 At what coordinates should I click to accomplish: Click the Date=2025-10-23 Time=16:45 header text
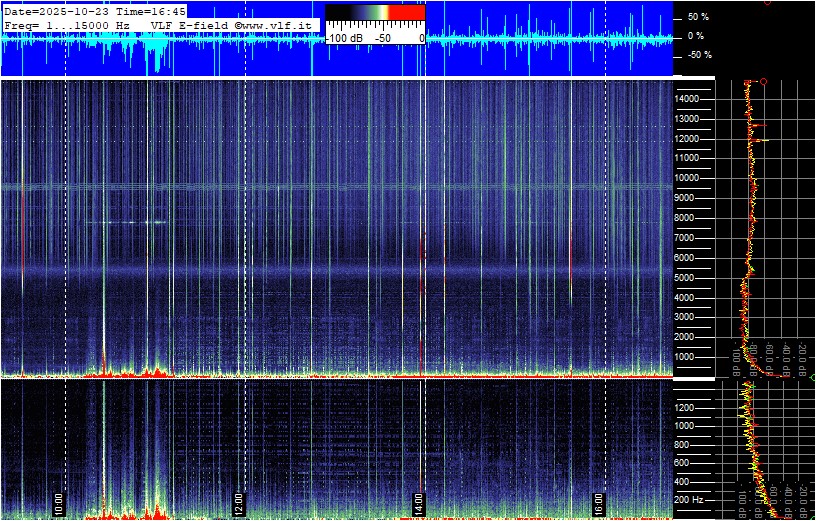[95, 11]
